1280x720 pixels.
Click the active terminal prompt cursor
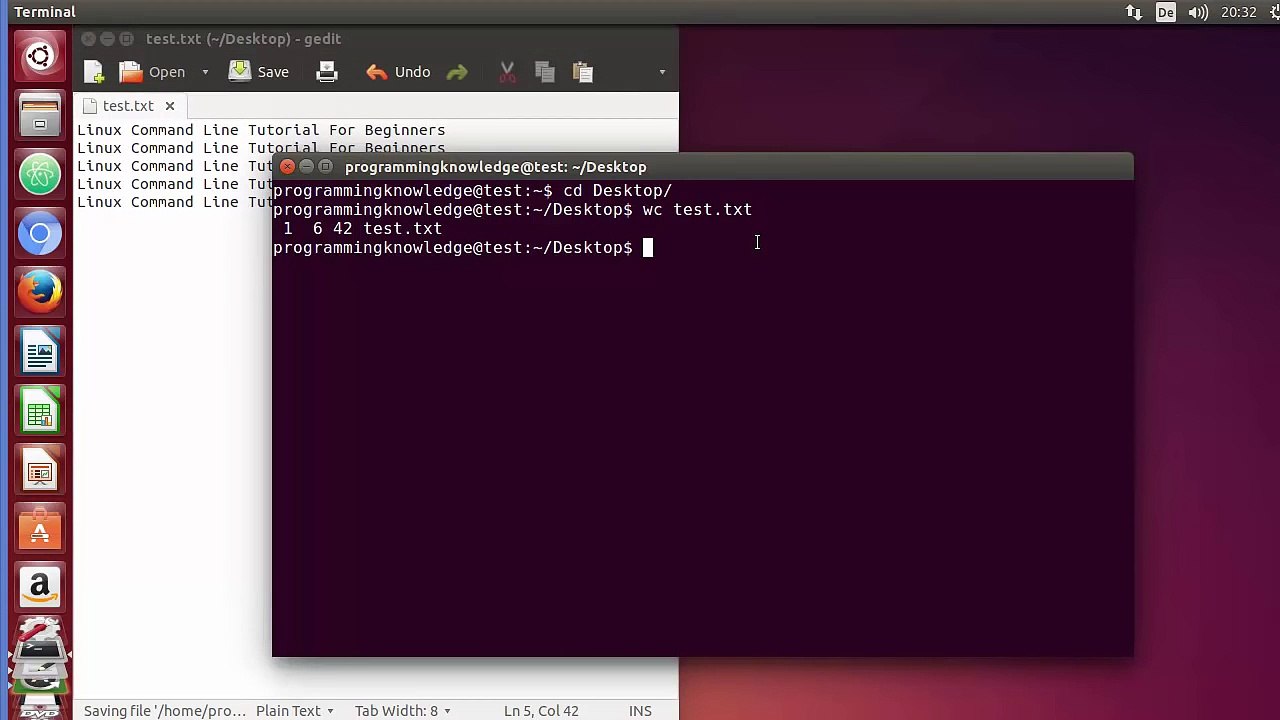[647, 247]
